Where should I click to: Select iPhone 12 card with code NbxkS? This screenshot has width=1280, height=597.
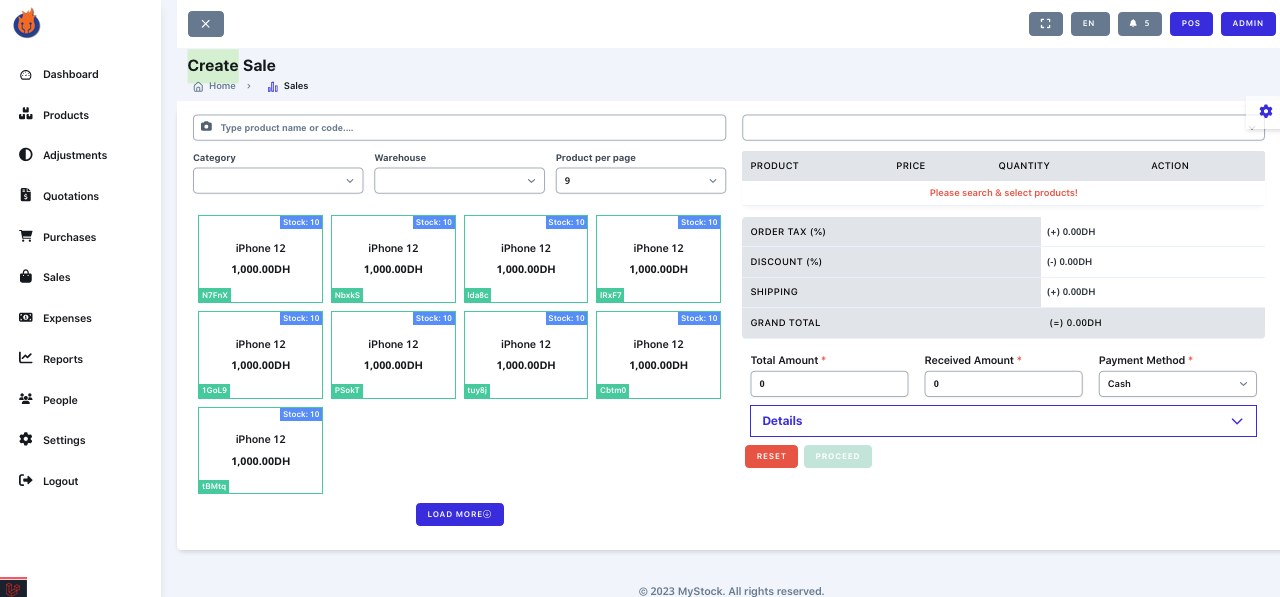tap(393, 259)
